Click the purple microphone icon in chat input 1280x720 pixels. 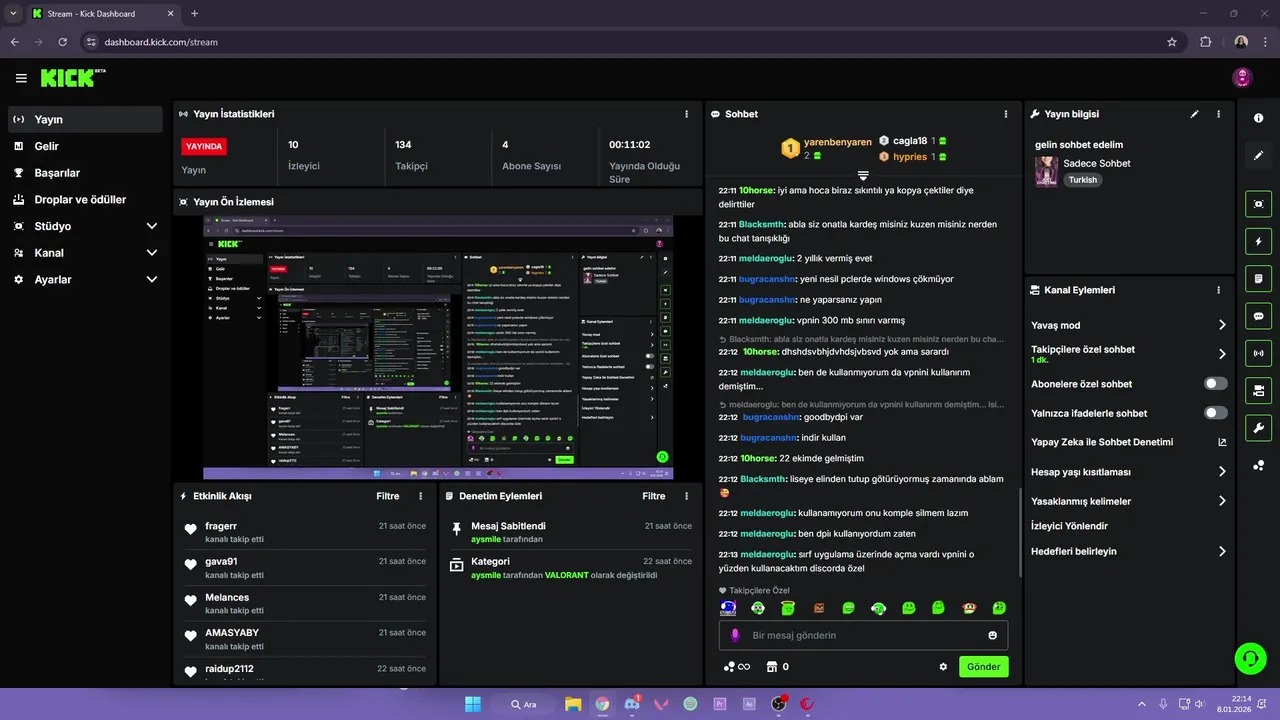click(735, 635)
